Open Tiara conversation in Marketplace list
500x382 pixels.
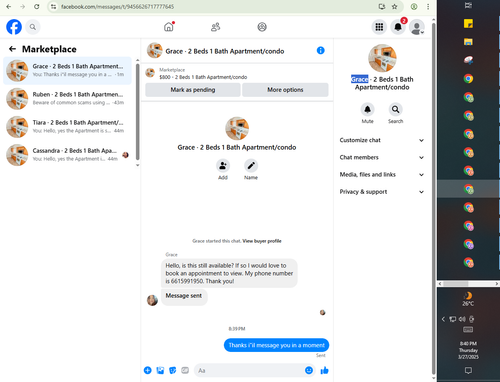pyautogui.click(x=67, y=127)
